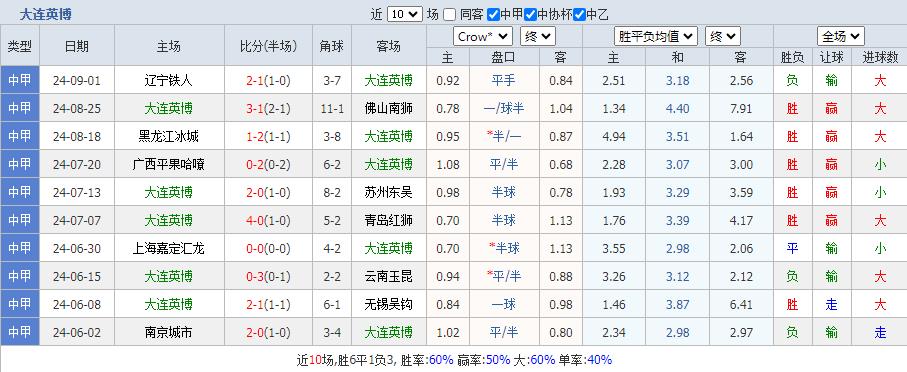The image size is (907, 372).
Task: Click score 0-3(0-1) on 24-06-15
Action: pos(268,276)
